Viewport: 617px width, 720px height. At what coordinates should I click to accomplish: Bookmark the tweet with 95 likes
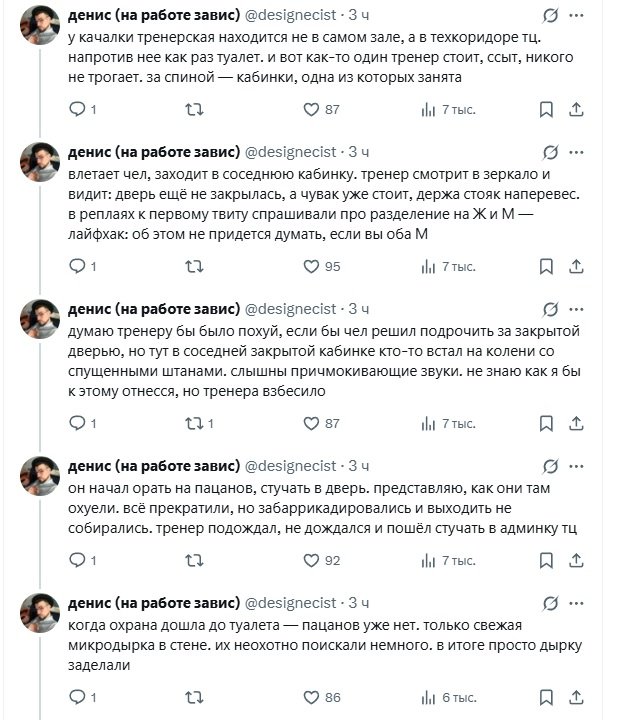pyautogui.click(x=546, y=266)
